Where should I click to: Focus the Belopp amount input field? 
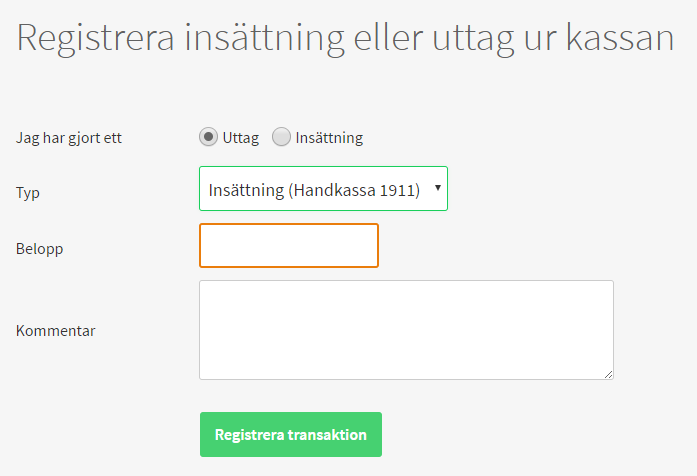tap(289, 246)
